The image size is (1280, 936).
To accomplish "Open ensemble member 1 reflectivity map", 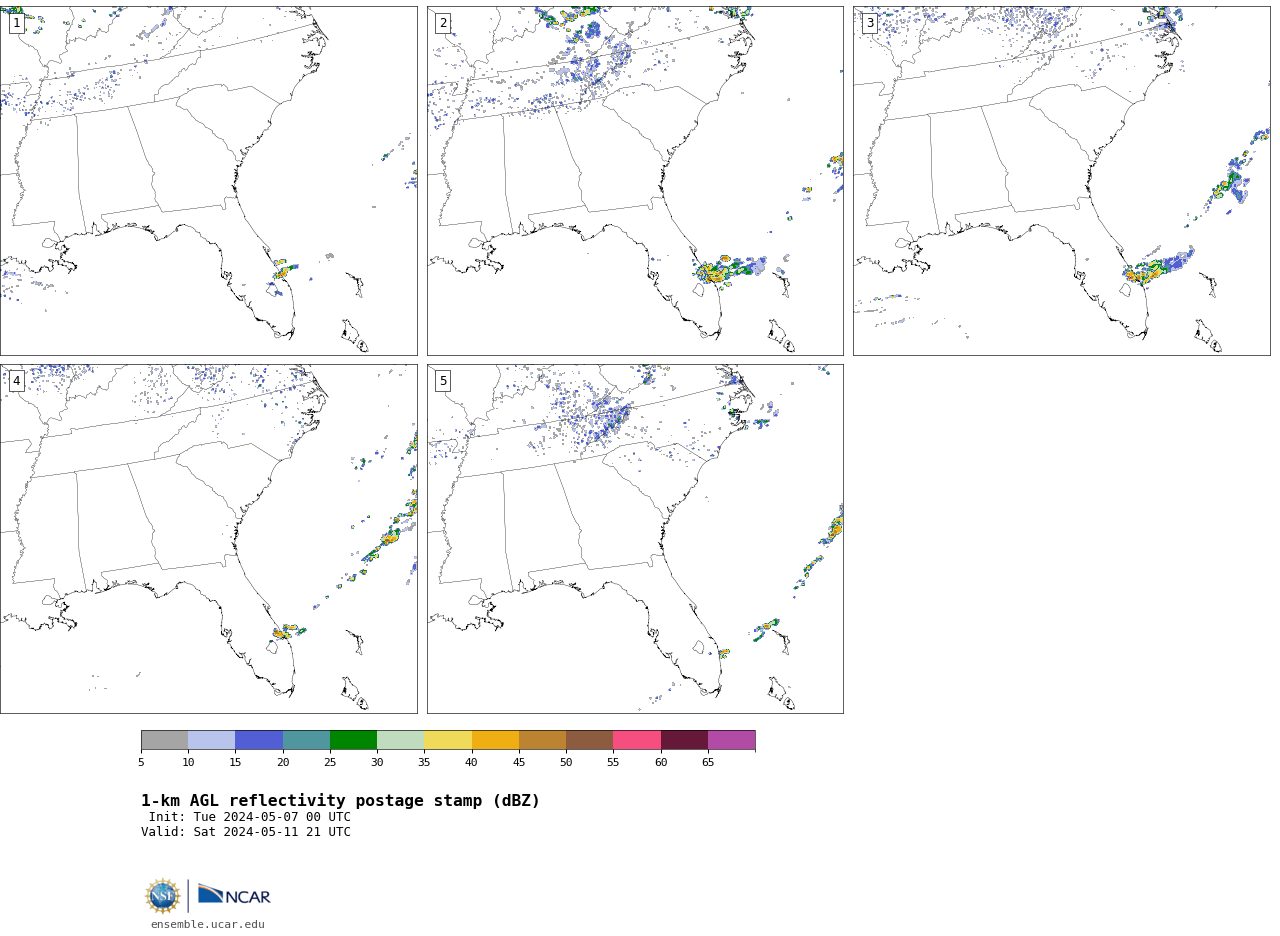I will coord(208,181).
